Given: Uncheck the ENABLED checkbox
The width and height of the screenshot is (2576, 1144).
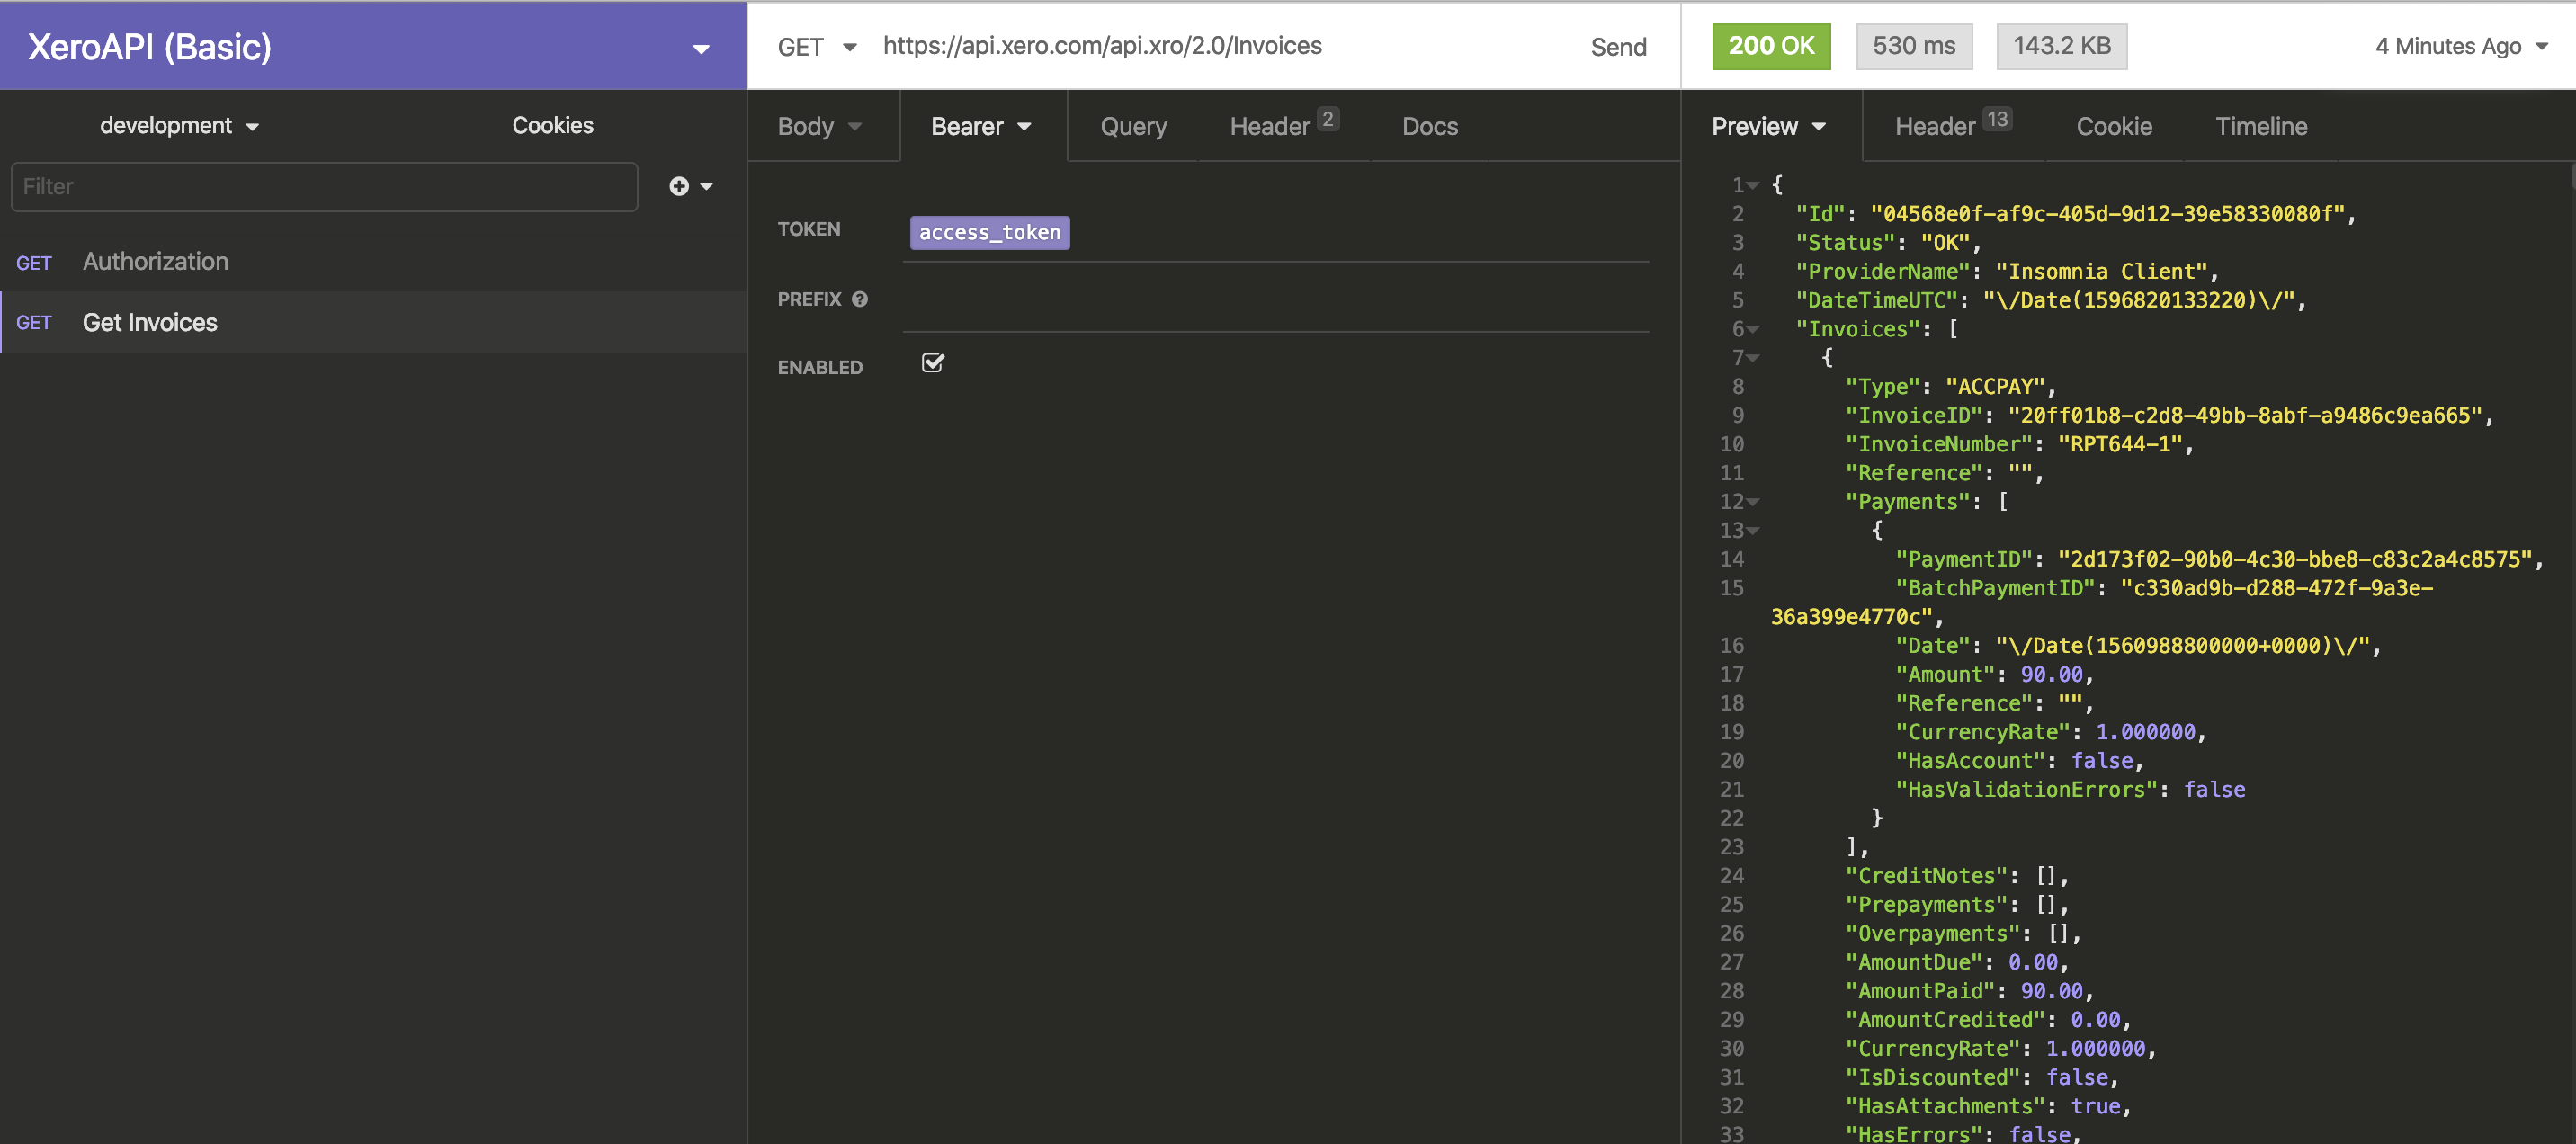Looking at the screenshot, I should pos(932,363).
